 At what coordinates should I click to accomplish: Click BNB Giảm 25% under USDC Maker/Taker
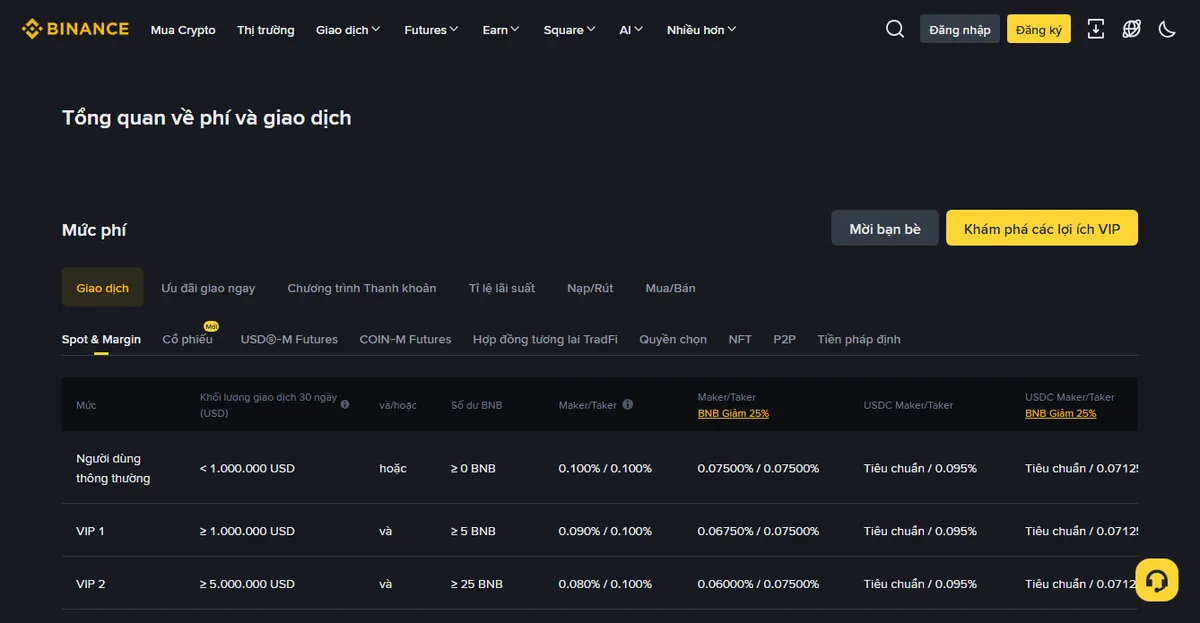coord(1060,413)
